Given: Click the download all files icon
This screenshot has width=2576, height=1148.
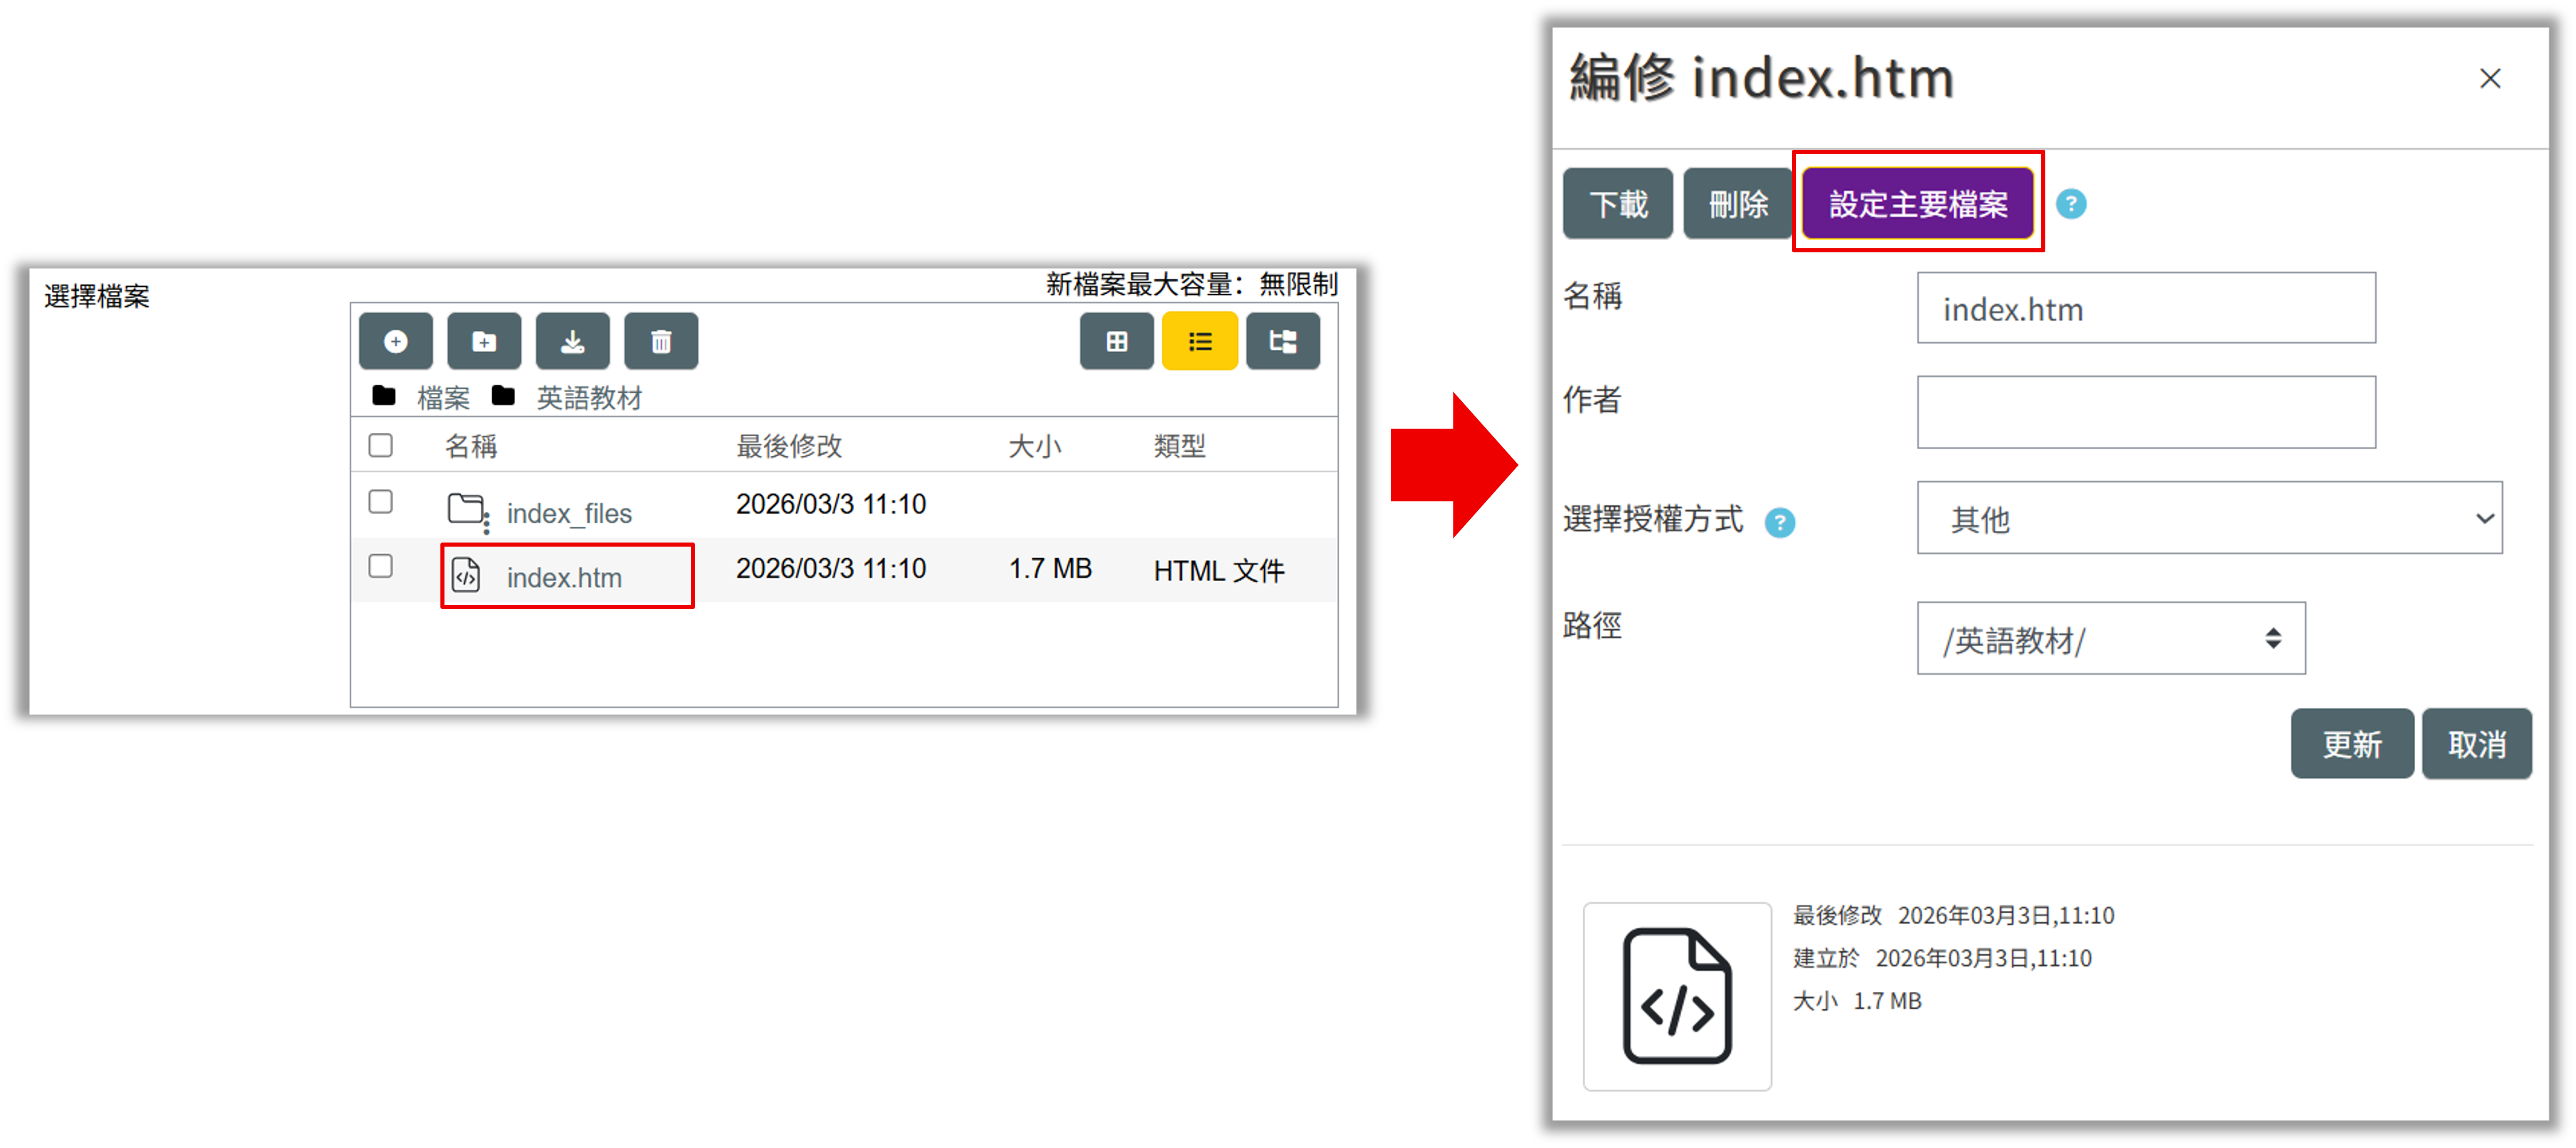Looking at the screenshot, I should click(572, 340).
